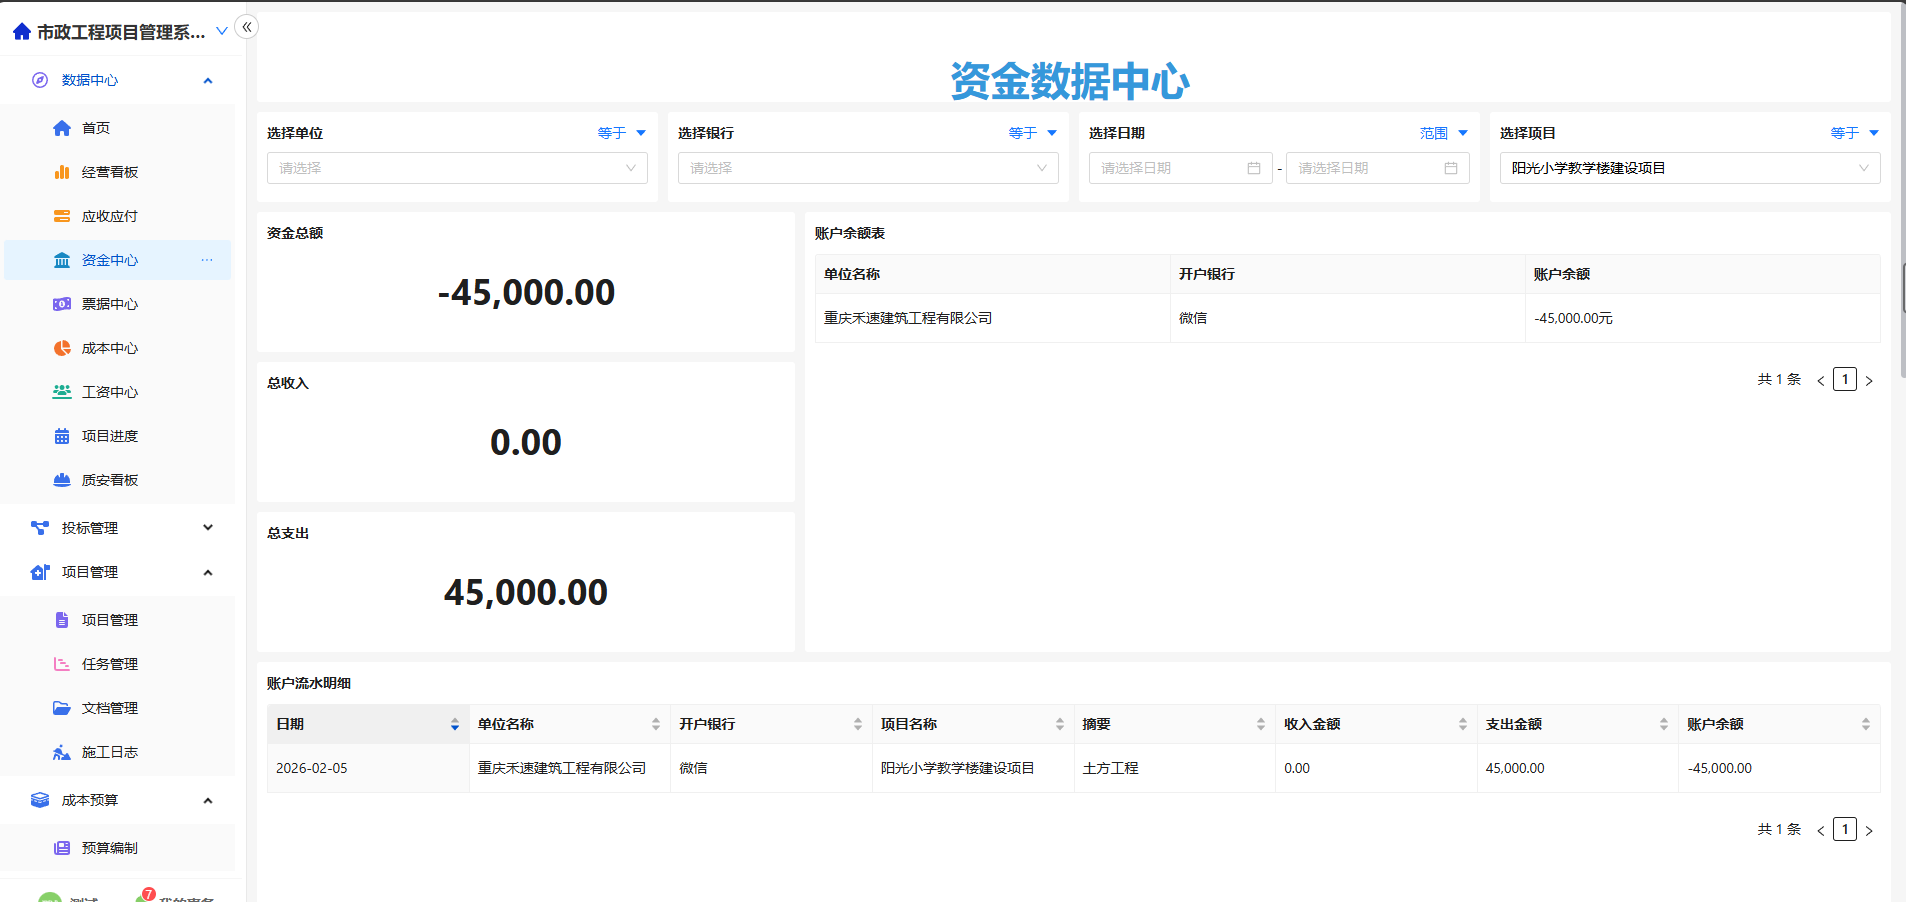Open the 选择单位 selection box
The height and width of the screenshot is (902, 1906).
[456, 167]
